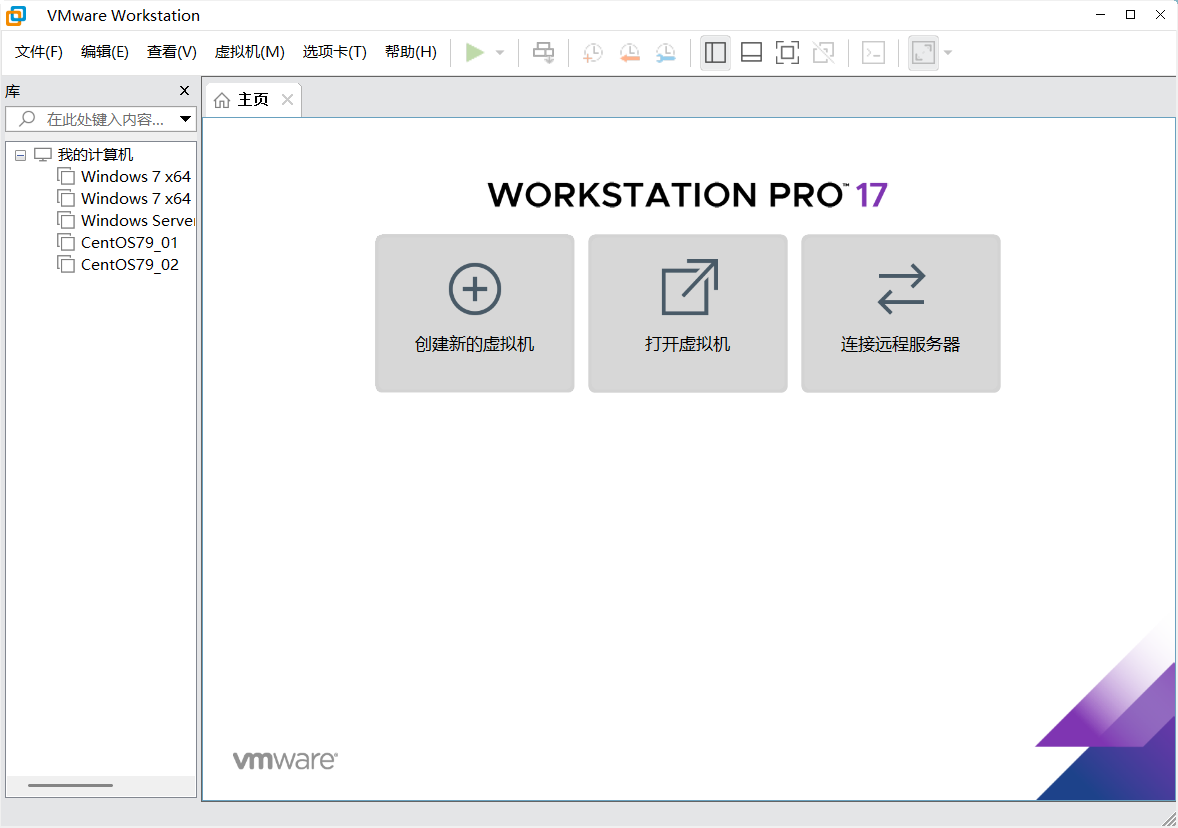Viewport: 1178px width, 828px height.
Task: Click the Revert to Snapshot icon
Action: coord(630,53)
